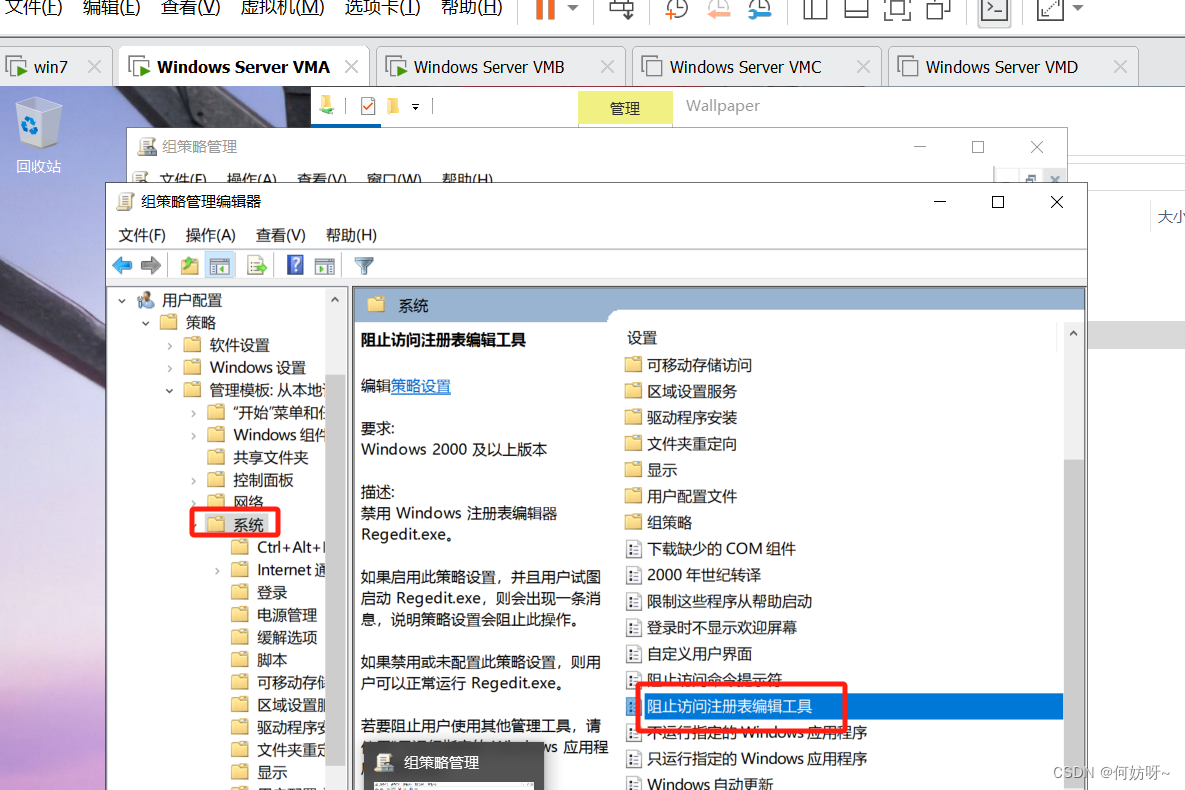Image resolution: width=1185 pixels, height=790 pixels.
Task: Expand the Windows 设置 tree node
Action: click(169, 368)
